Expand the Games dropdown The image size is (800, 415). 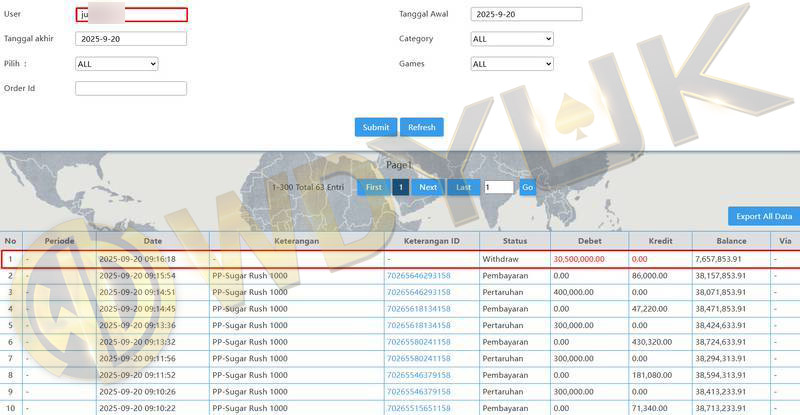511,64
